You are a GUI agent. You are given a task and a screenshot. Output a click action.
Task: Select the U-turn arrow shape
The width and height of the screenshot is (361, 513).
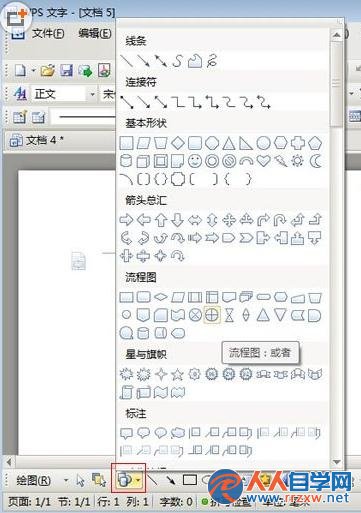pos(280,220)
